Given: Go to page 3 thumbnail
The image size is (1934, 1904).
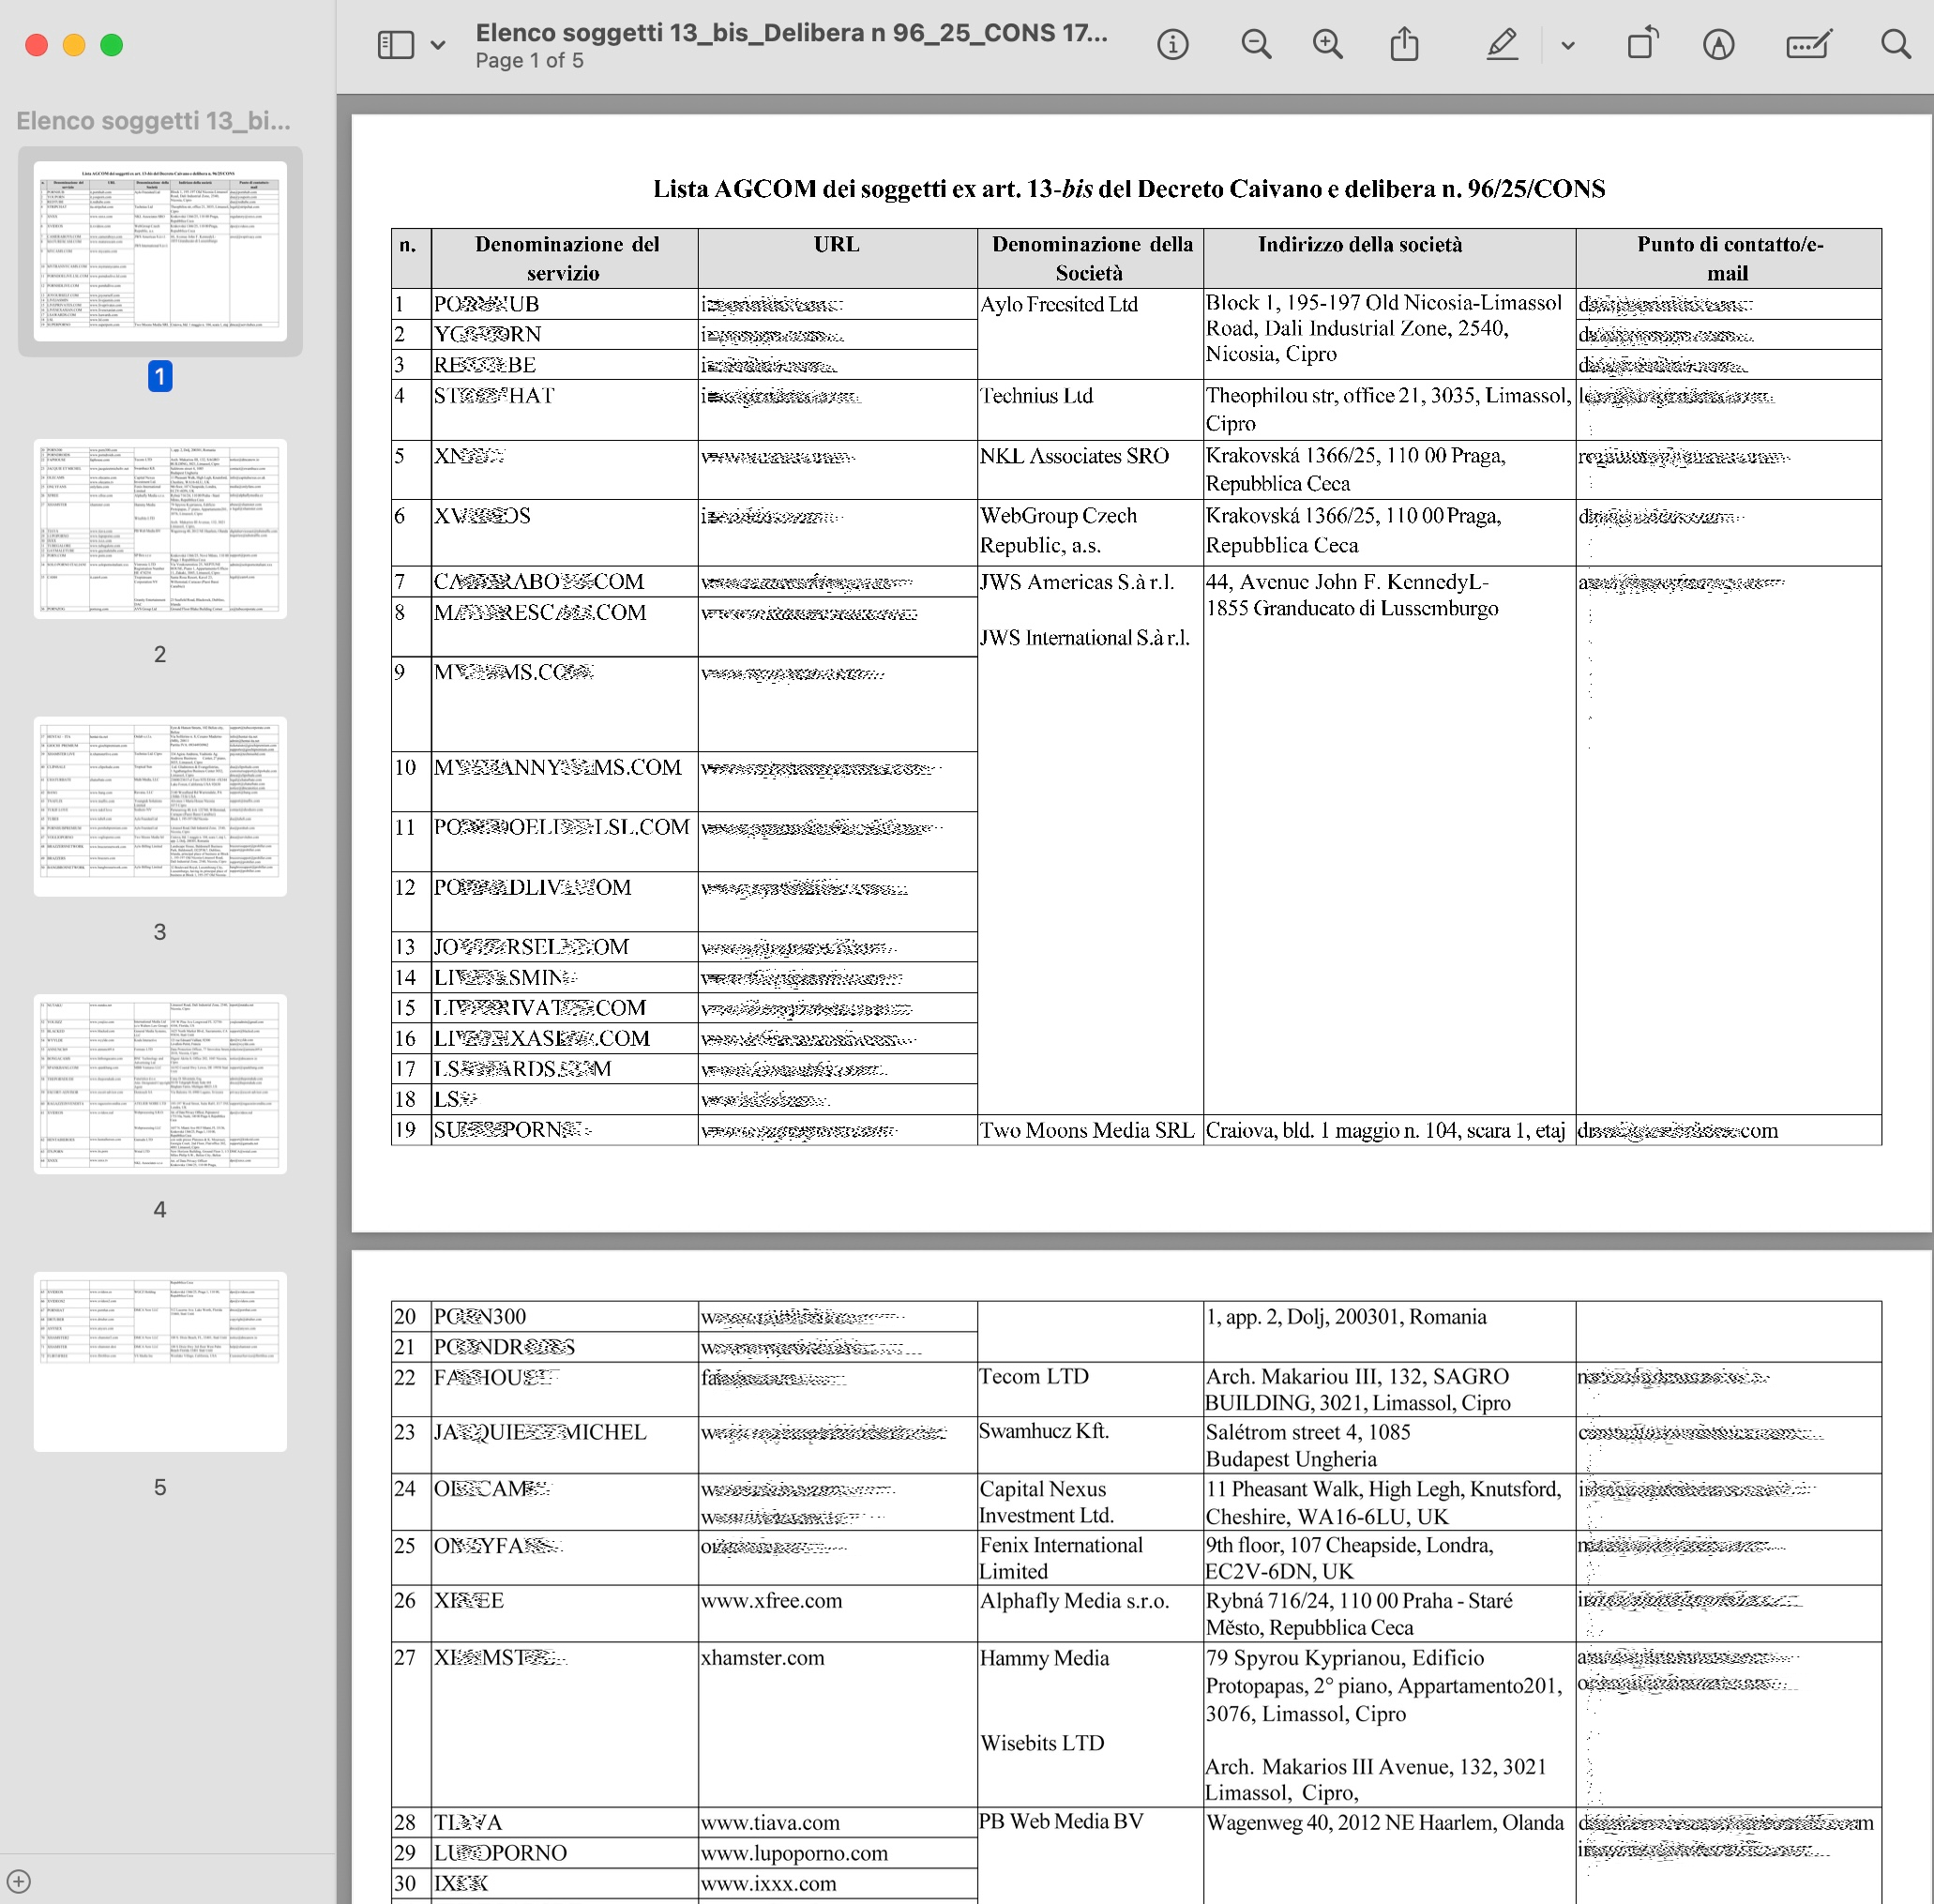Looking at the screenshot, I should pyautogui.click(x=160, y=806).
